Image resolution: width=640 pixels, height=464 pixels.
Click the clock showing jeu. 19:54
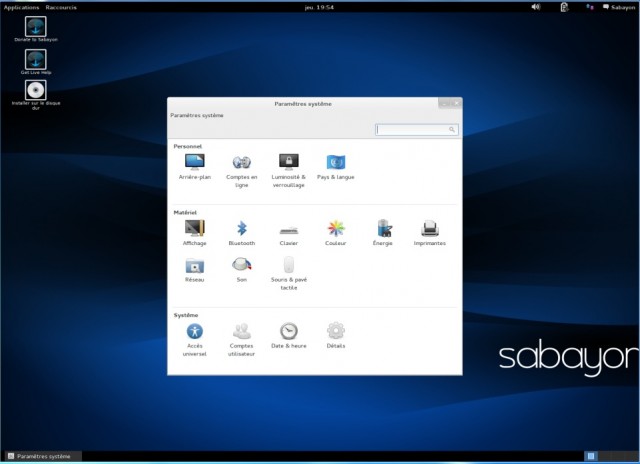point(319,7)
